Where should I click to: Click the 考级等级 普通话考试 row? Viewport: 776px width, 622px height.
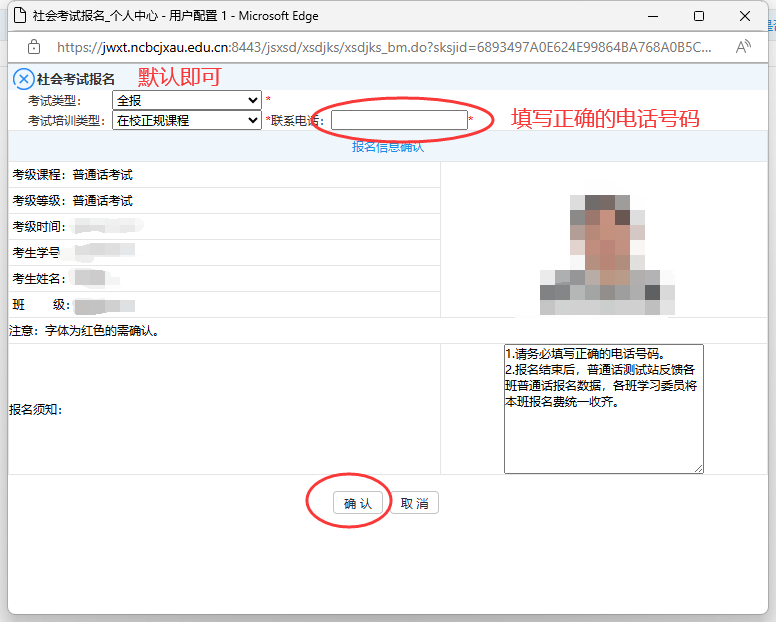[x=102, y=201]
